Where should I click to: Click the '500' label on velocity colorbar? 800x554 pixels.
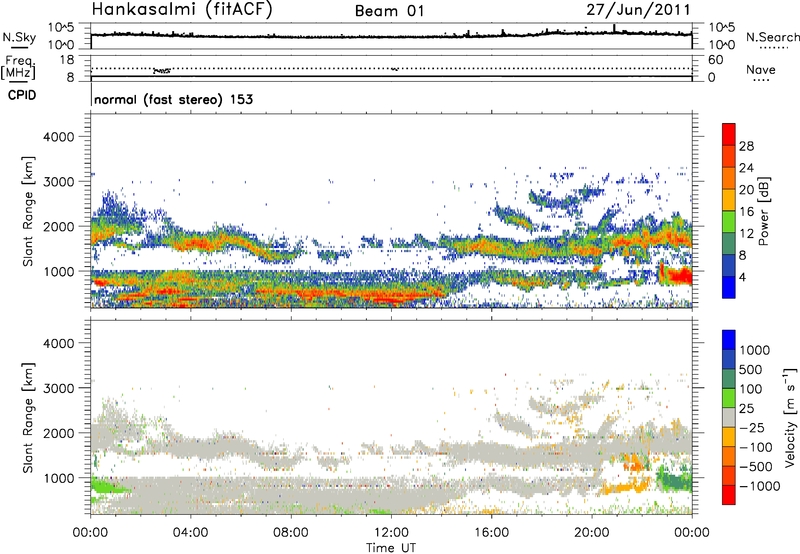[x=751, y=370]
